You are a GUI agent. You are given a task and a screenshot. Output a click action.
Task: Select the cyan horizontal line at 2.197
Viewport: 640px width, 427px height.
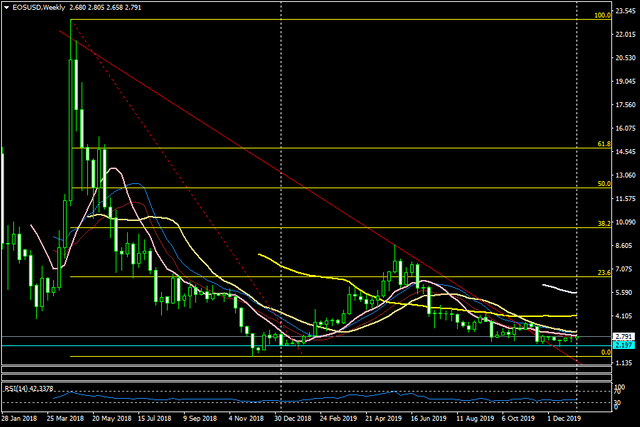point(306,346)
